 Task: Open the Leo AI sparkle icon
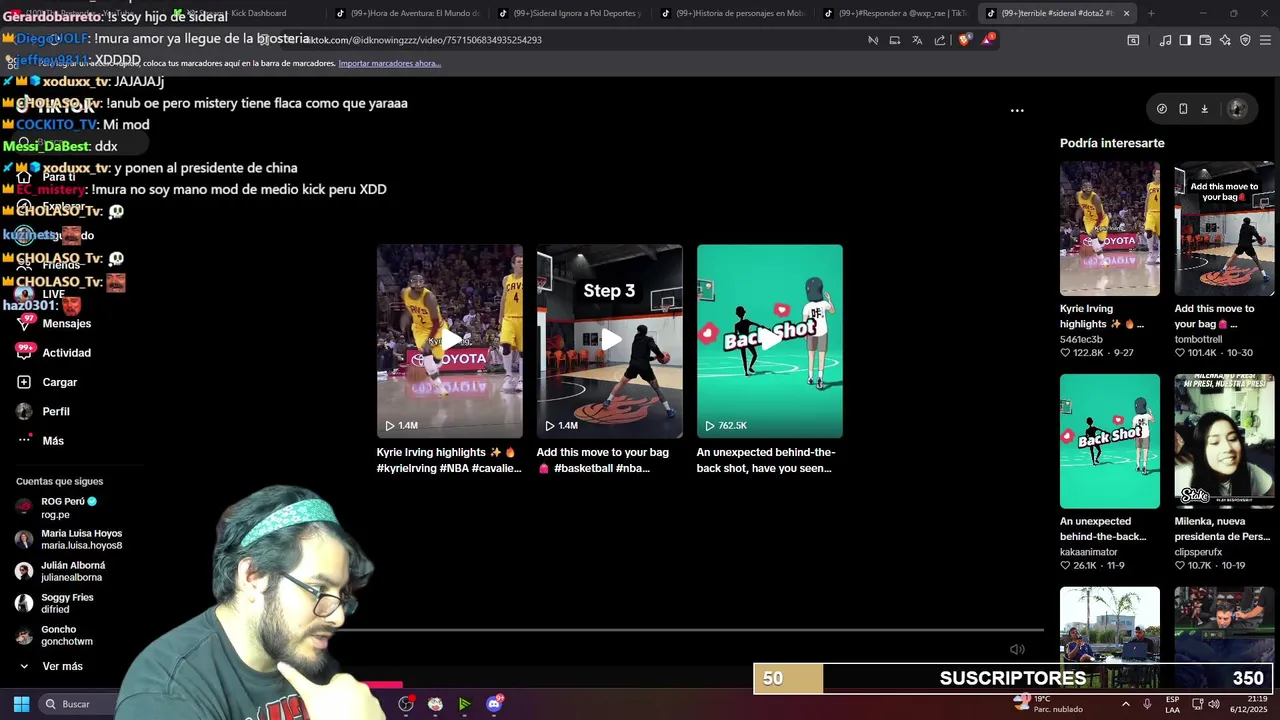(1225, 40)
